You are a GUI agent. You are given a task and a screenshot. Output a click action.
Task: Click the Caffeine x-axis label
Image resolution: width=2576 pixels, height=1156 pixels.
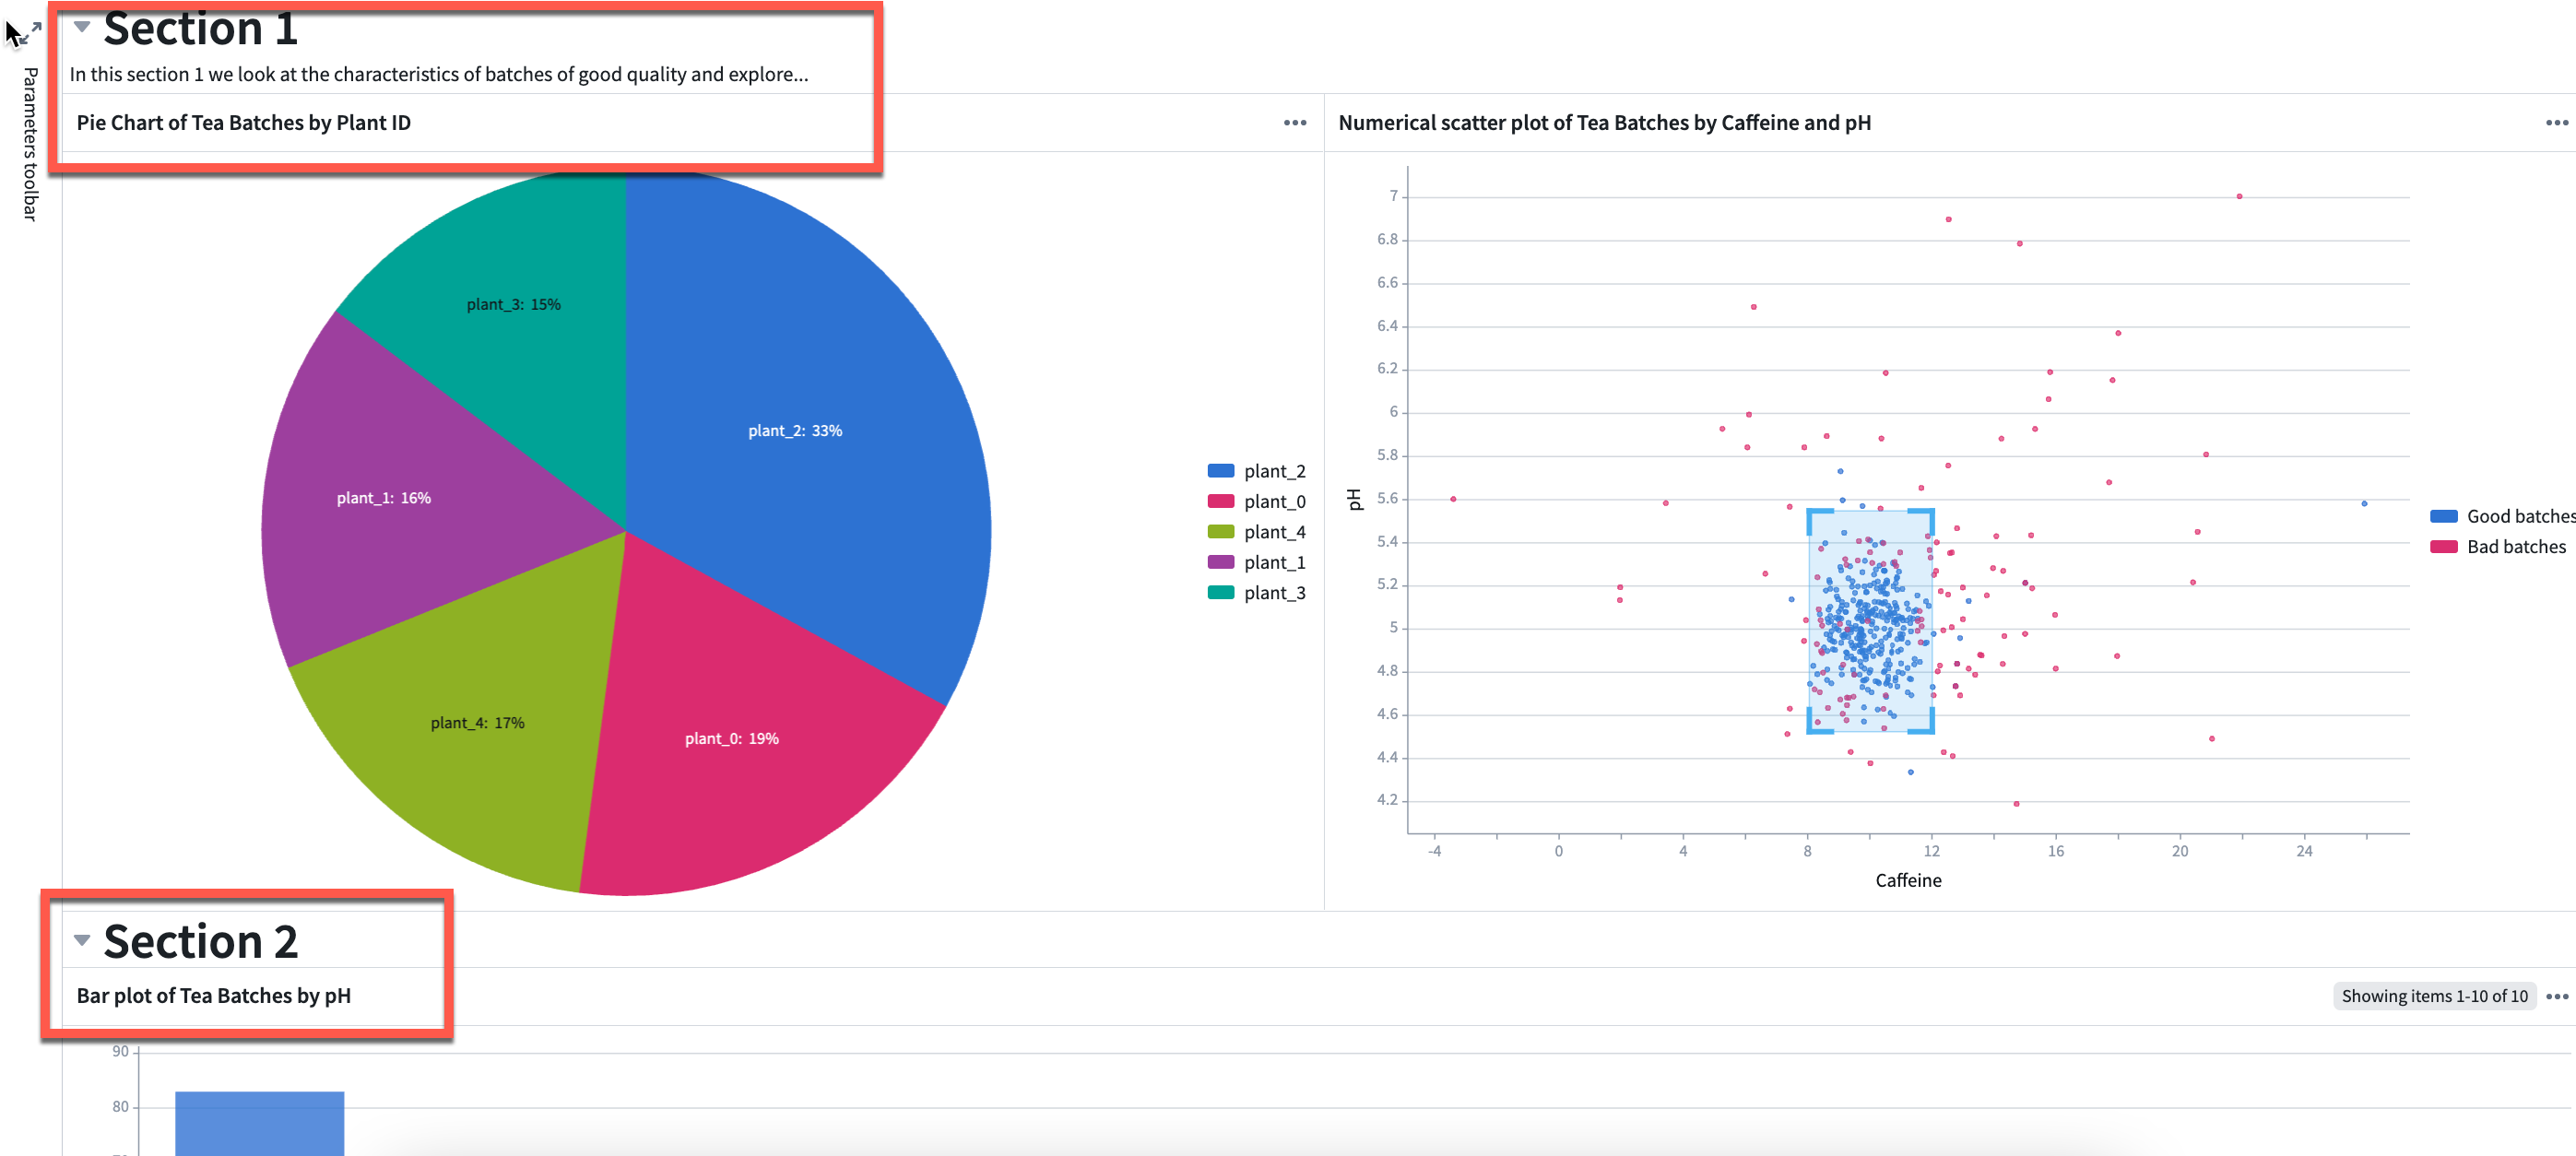(1907, 880)
